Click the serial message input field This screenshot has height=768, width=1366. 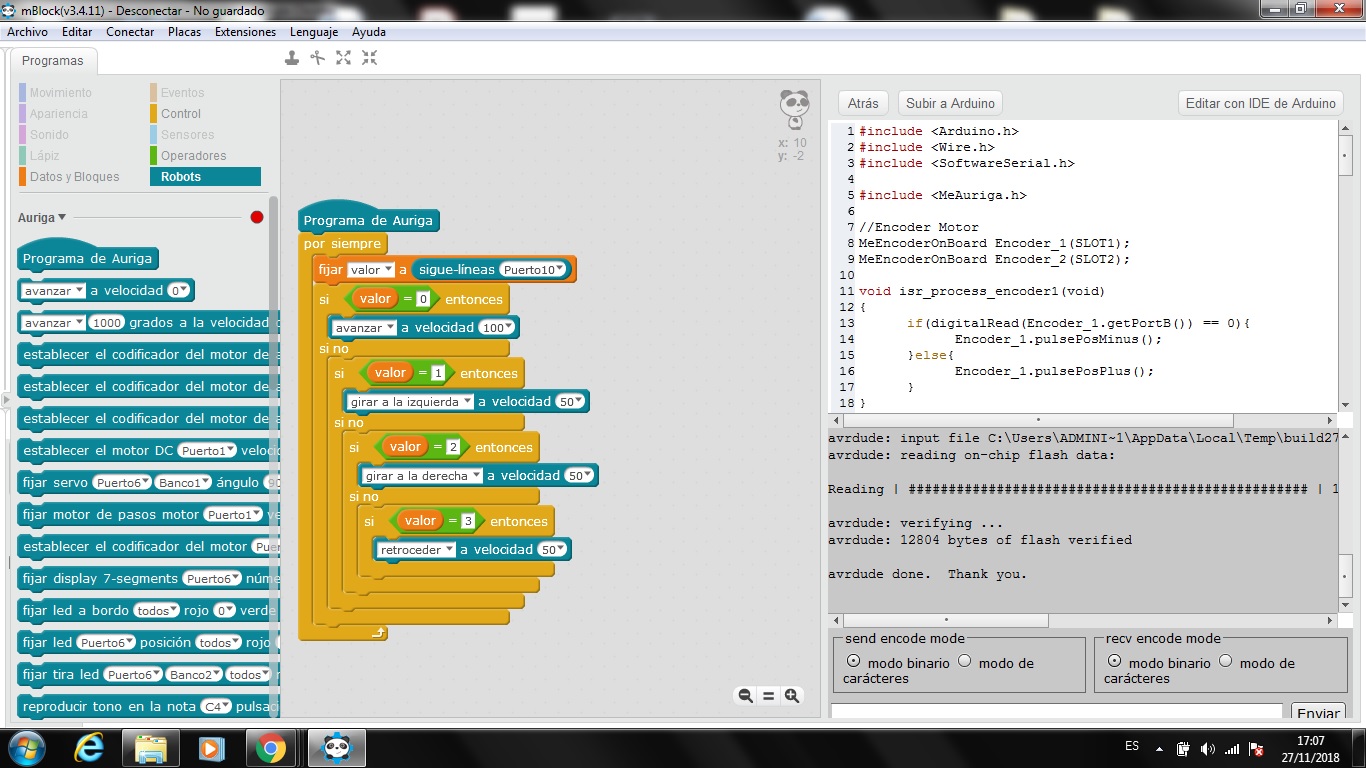(x=1056, y=711)
